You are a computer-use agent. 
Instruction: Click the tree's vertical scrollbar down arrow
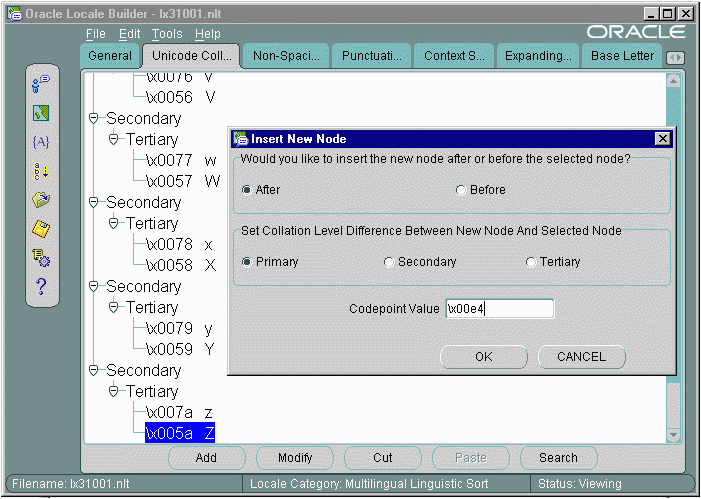[674, 435]
